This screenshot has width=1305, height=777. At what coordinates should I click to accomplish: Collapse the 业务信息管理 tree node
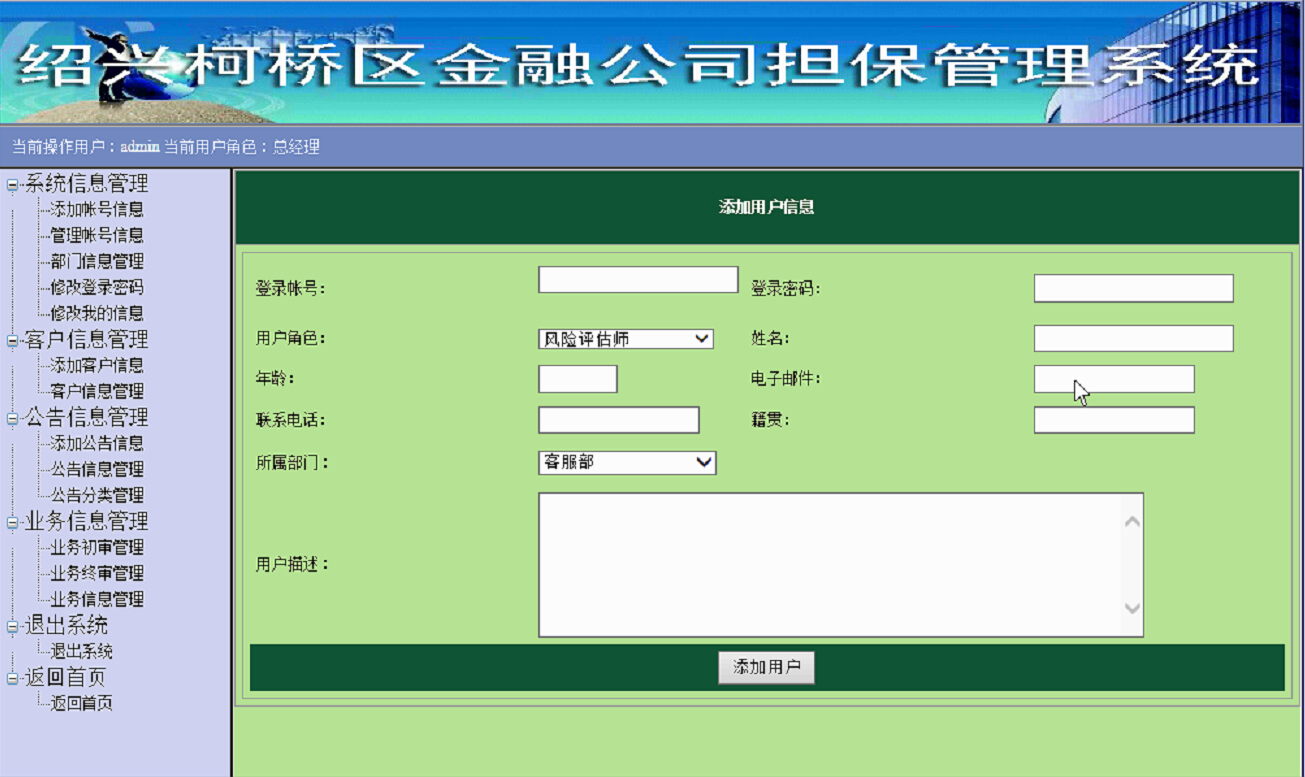click(13, 522)
